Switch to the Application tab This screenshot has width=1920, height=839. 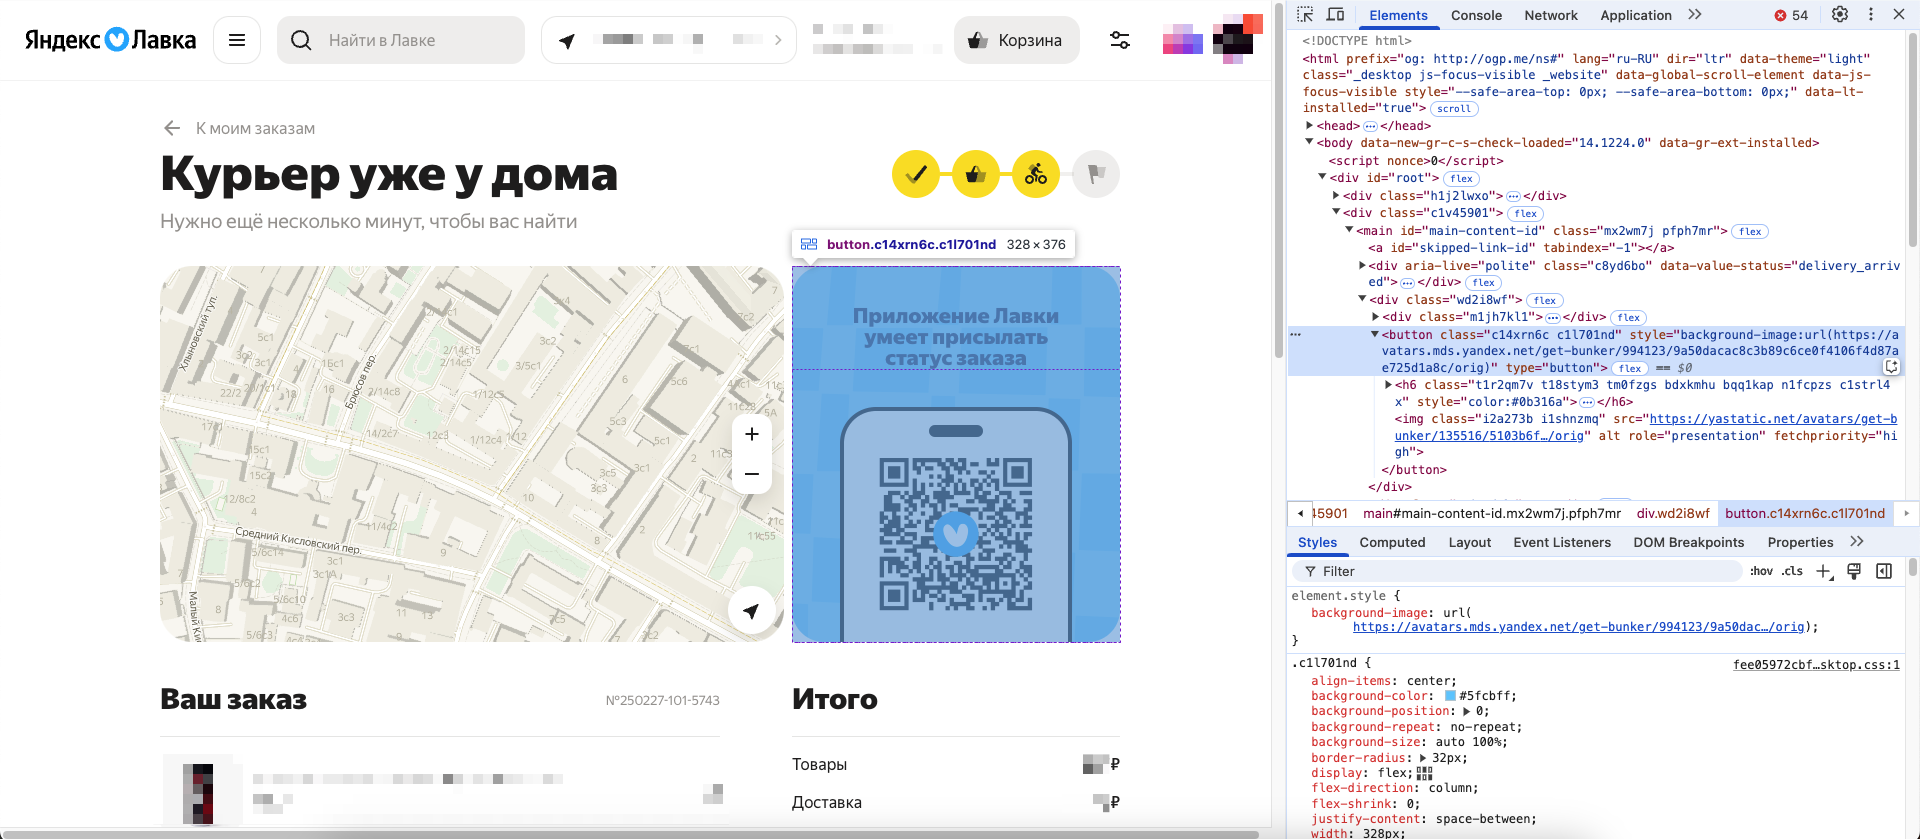[x=1636, y=15]
